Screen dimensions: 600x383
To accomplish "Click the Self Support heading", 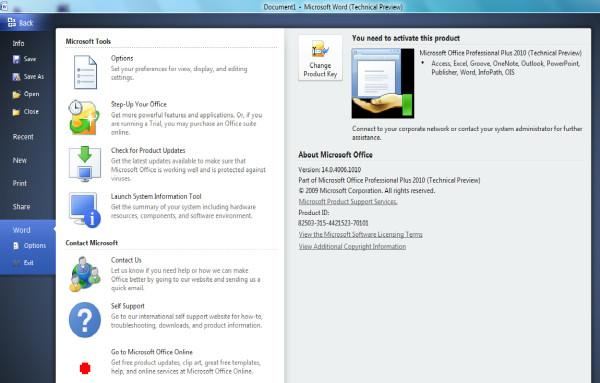I will pyautogui.click(x=127, y=306).
